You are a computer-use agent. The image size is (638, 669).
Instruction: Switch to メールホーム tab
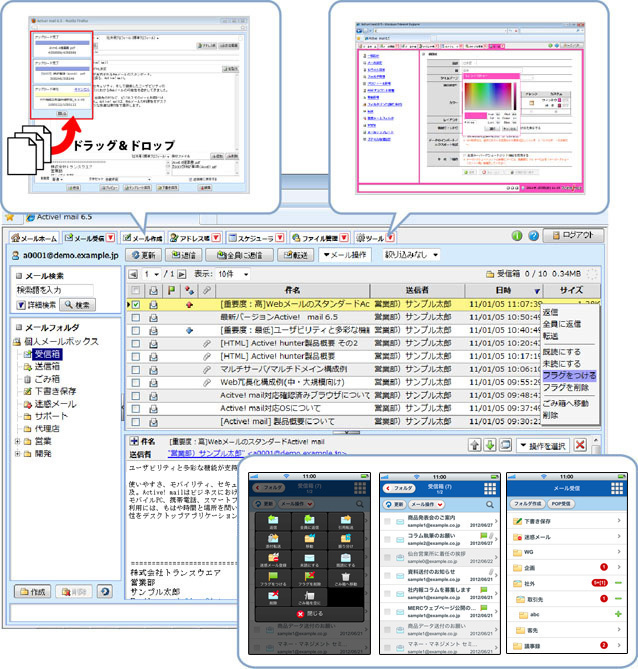pyautogui.click(x=34, y=238)
